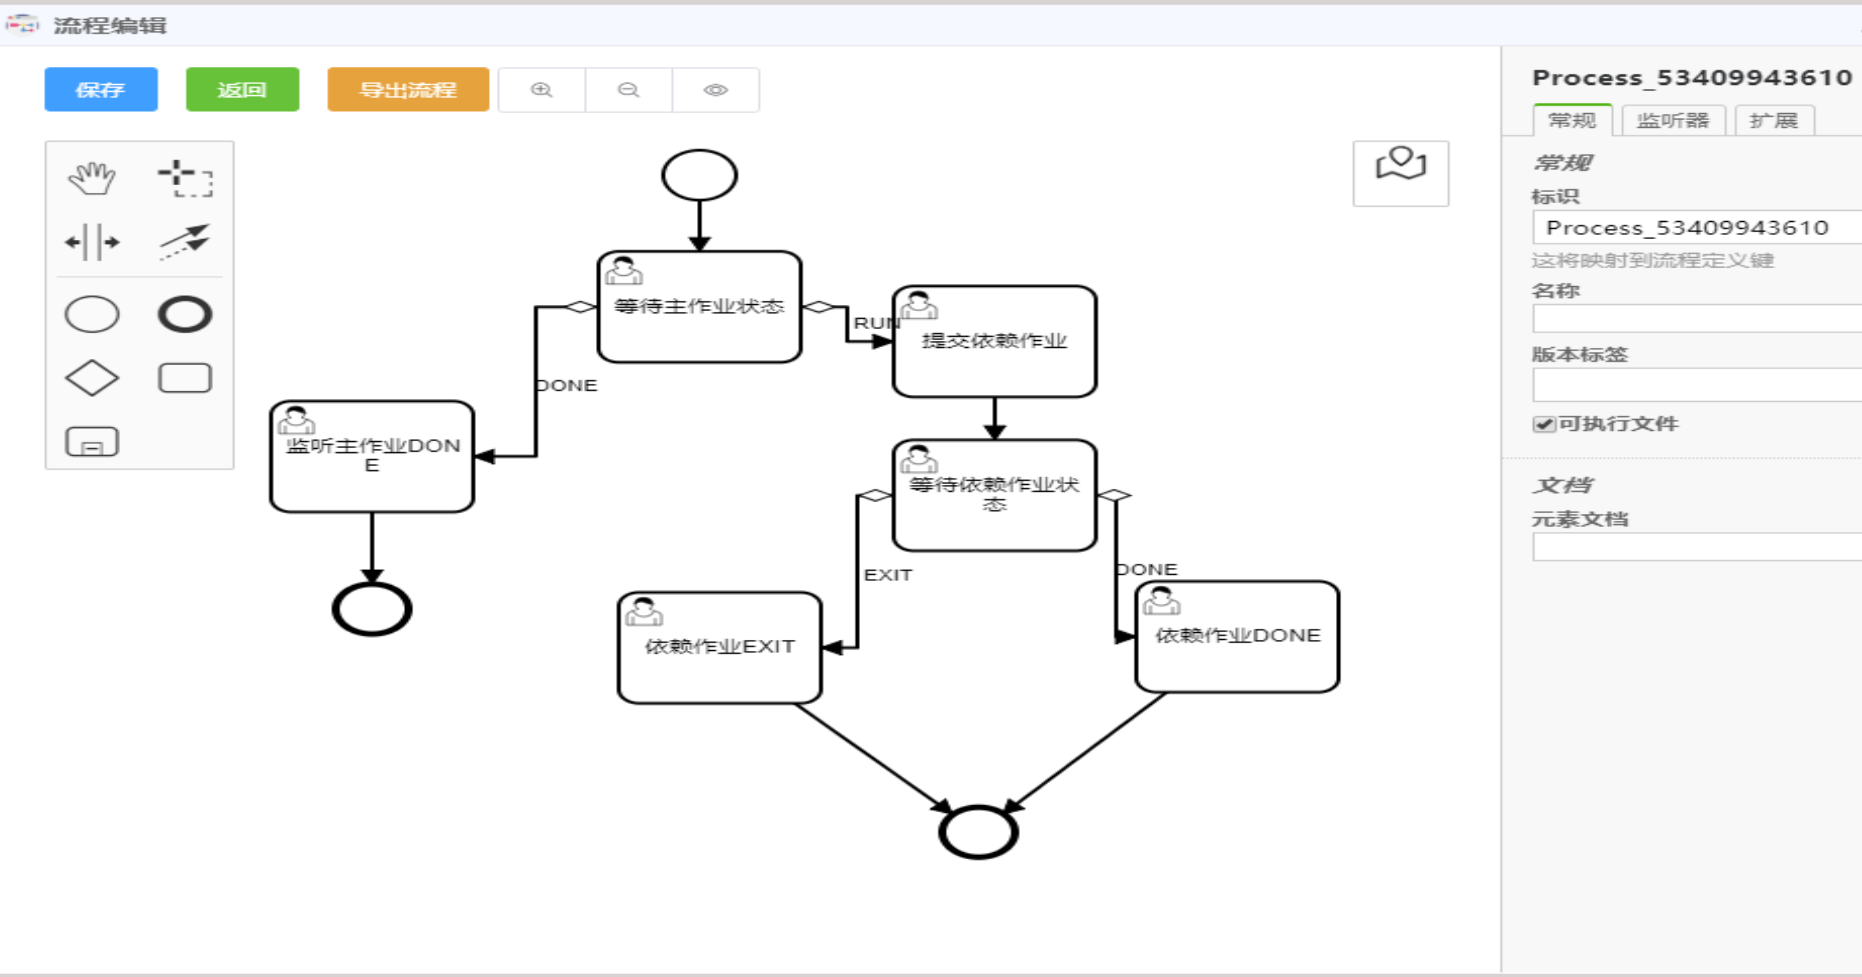Click the zoom in magnifier button
1862x977 pixels.
click(x=542, y=90)
